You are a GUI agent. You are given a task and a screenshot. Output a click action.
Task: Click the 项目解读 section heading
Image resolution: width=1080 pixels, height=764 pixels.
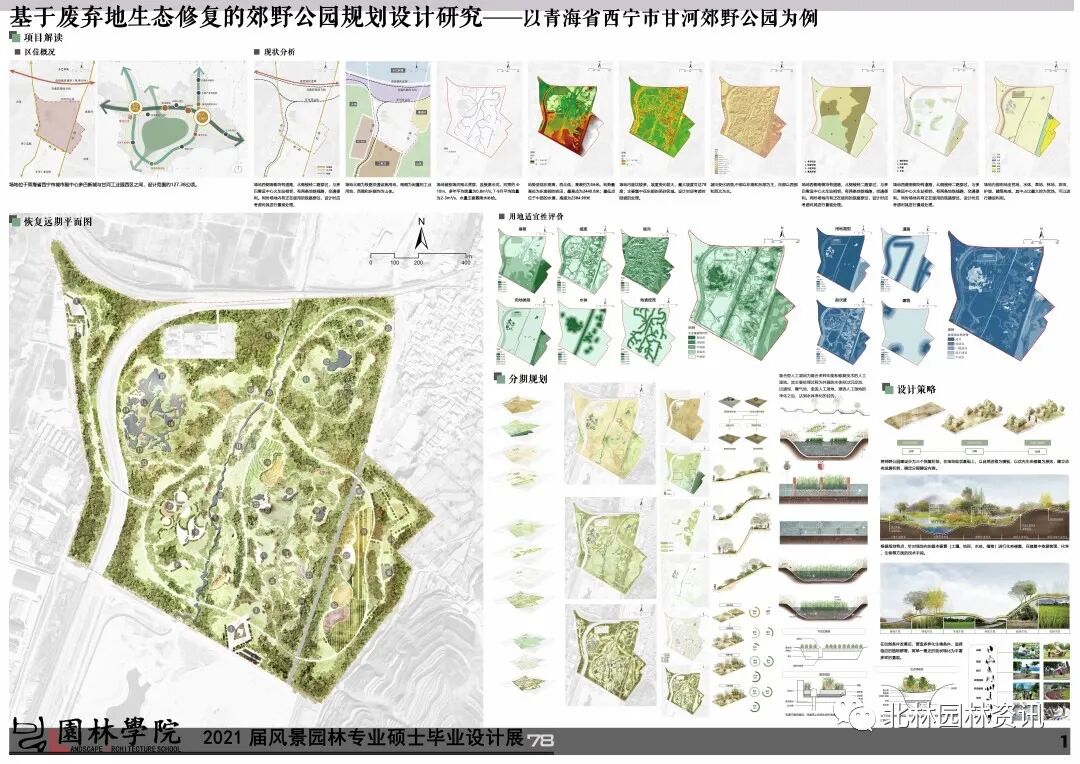(x=43, y=37)
